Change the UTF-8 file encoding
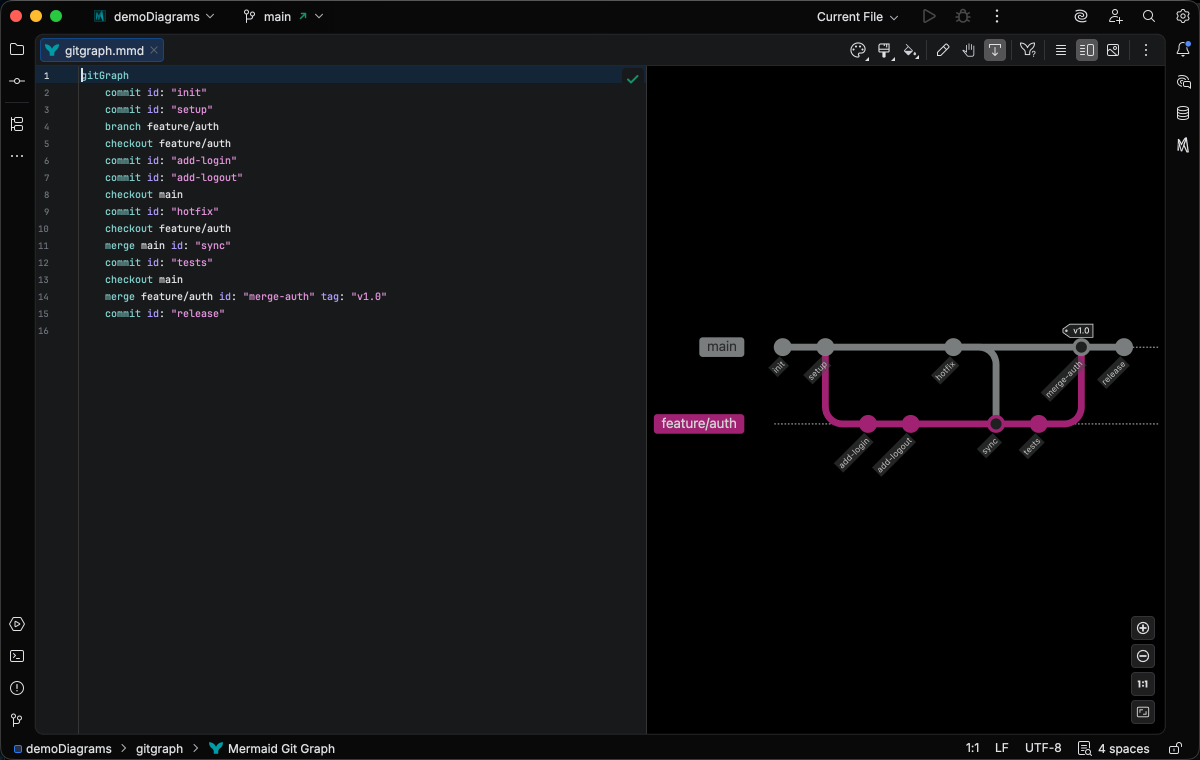The height and width of the screenshot is (760, 1200). 1043,748
